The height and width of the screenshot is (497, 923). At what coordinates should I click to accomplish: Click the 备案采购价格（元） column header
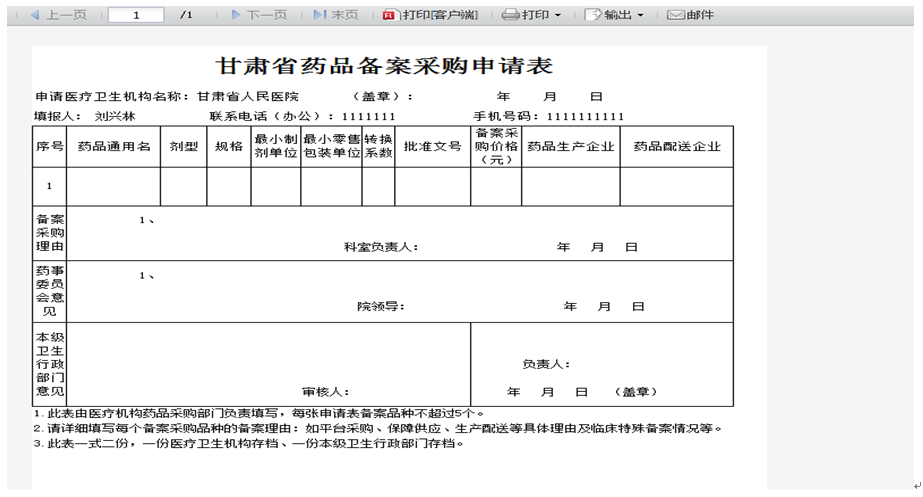(x=496, y=146)
